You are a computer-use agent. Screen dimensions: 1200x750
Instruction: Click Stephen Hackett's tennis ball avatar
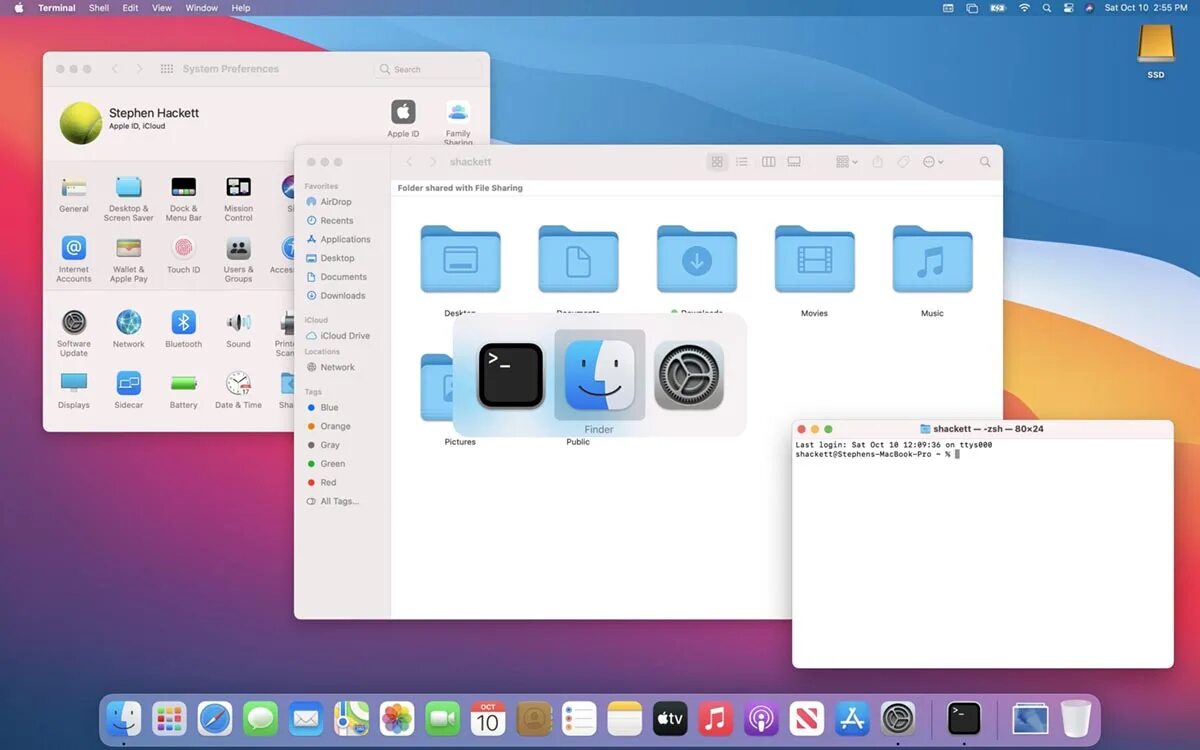coord(81,123)
